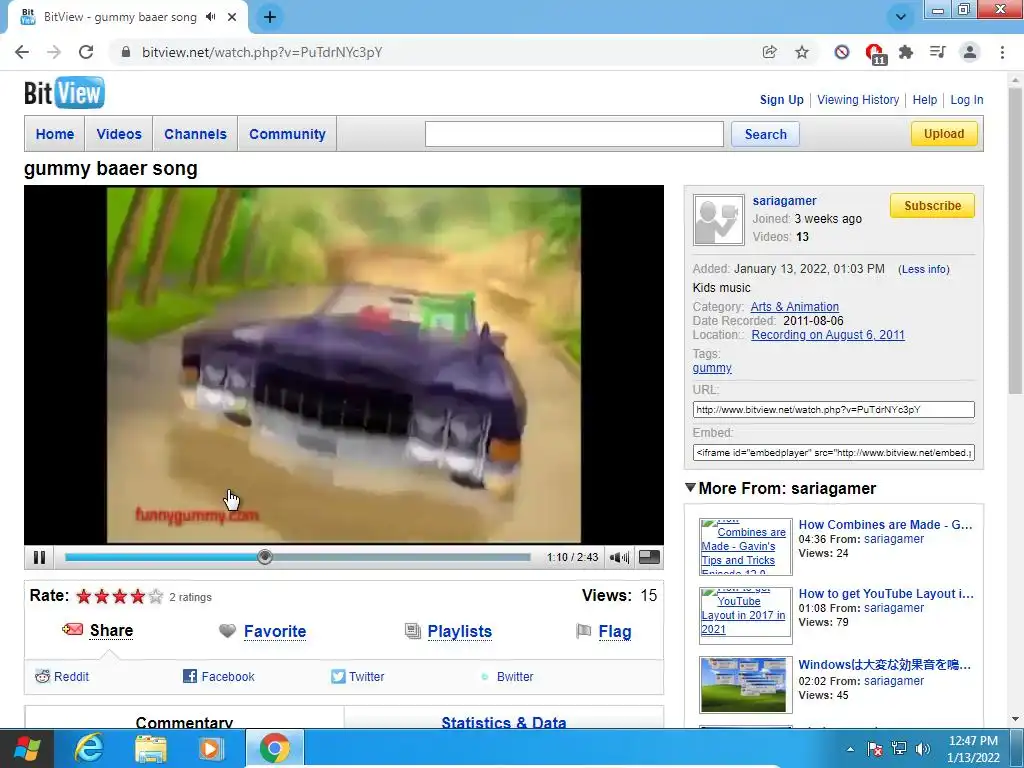Collapse the More From: sariagamer section
Image resolution: width=1024 pixels, height=768 pixels.
point(690,488)
